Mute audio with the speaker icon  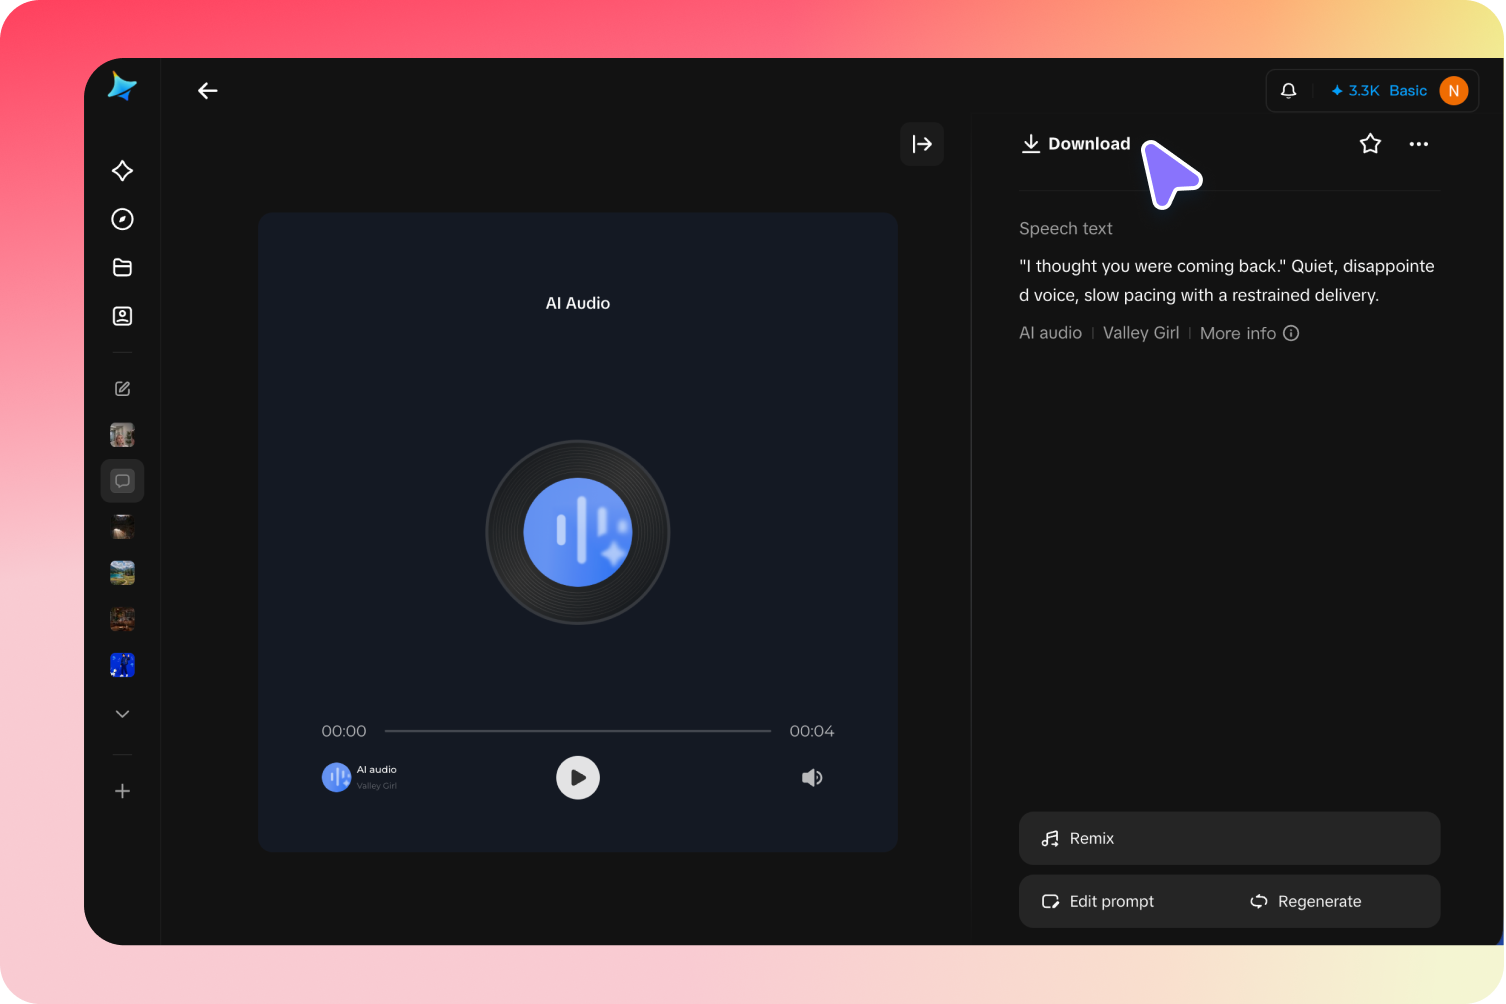pyautogui.click(x=812, y=777)
